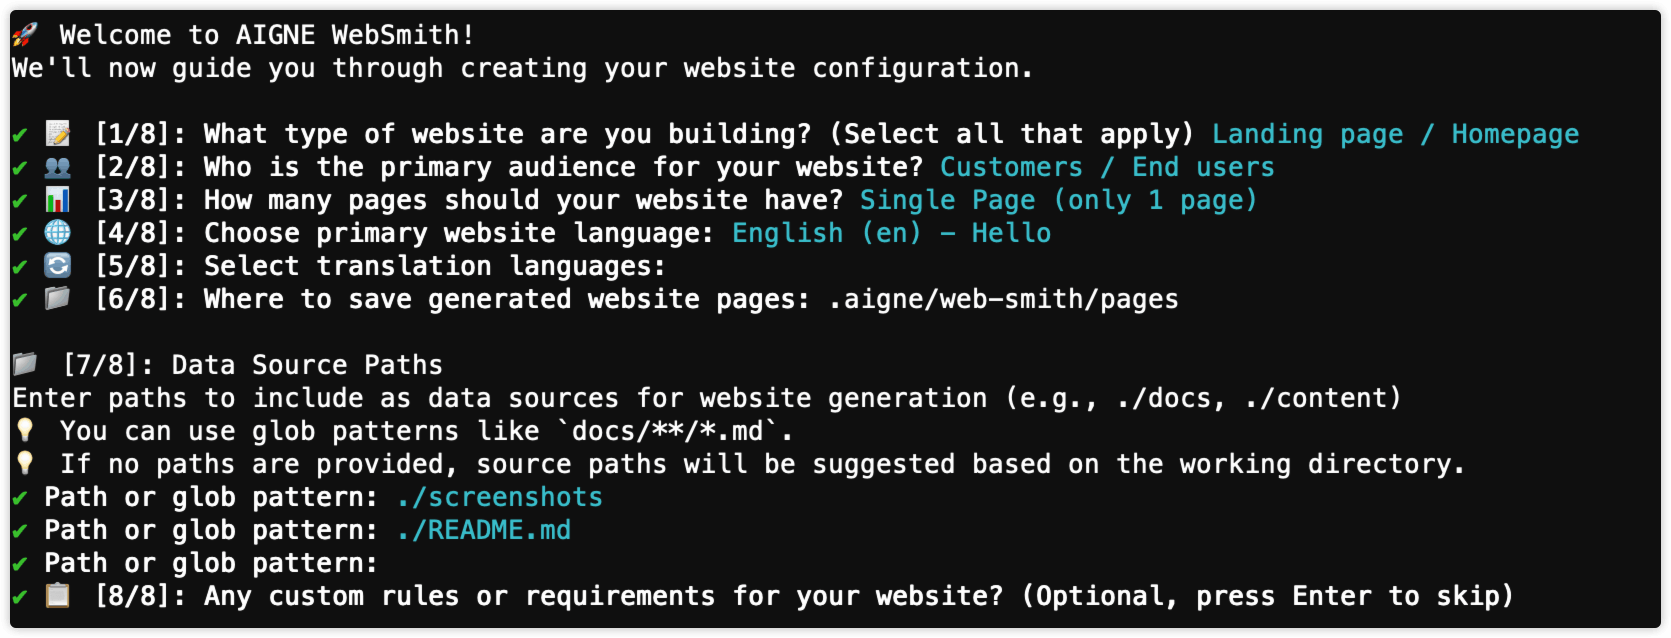The width and height of the screenshot is (1671, 638).
Task: Click 'Welcome to AIGNE WebSmith!' heading
Action: pyautogui.click(x=266, y=35)
